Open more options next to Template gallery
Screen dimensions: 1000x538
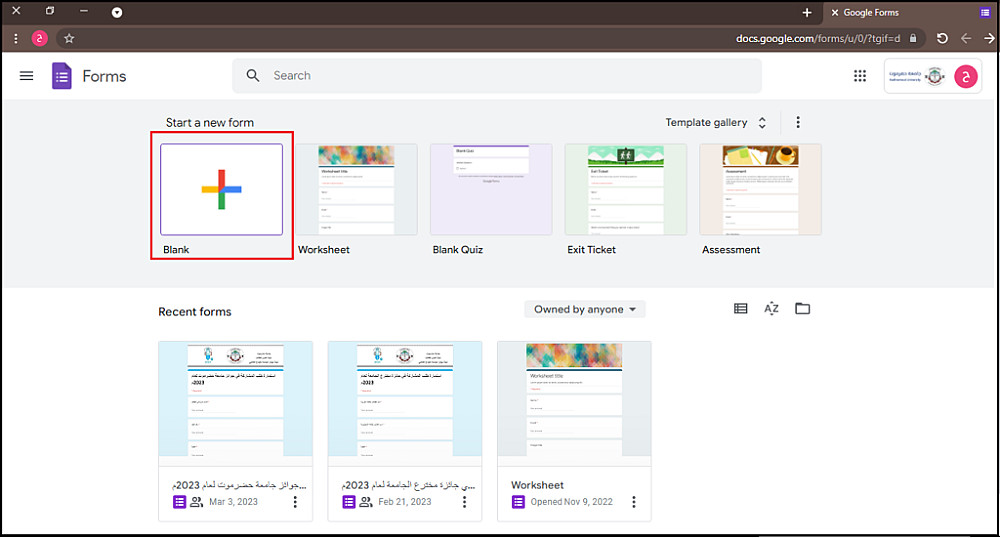click(x=798, y=122)
